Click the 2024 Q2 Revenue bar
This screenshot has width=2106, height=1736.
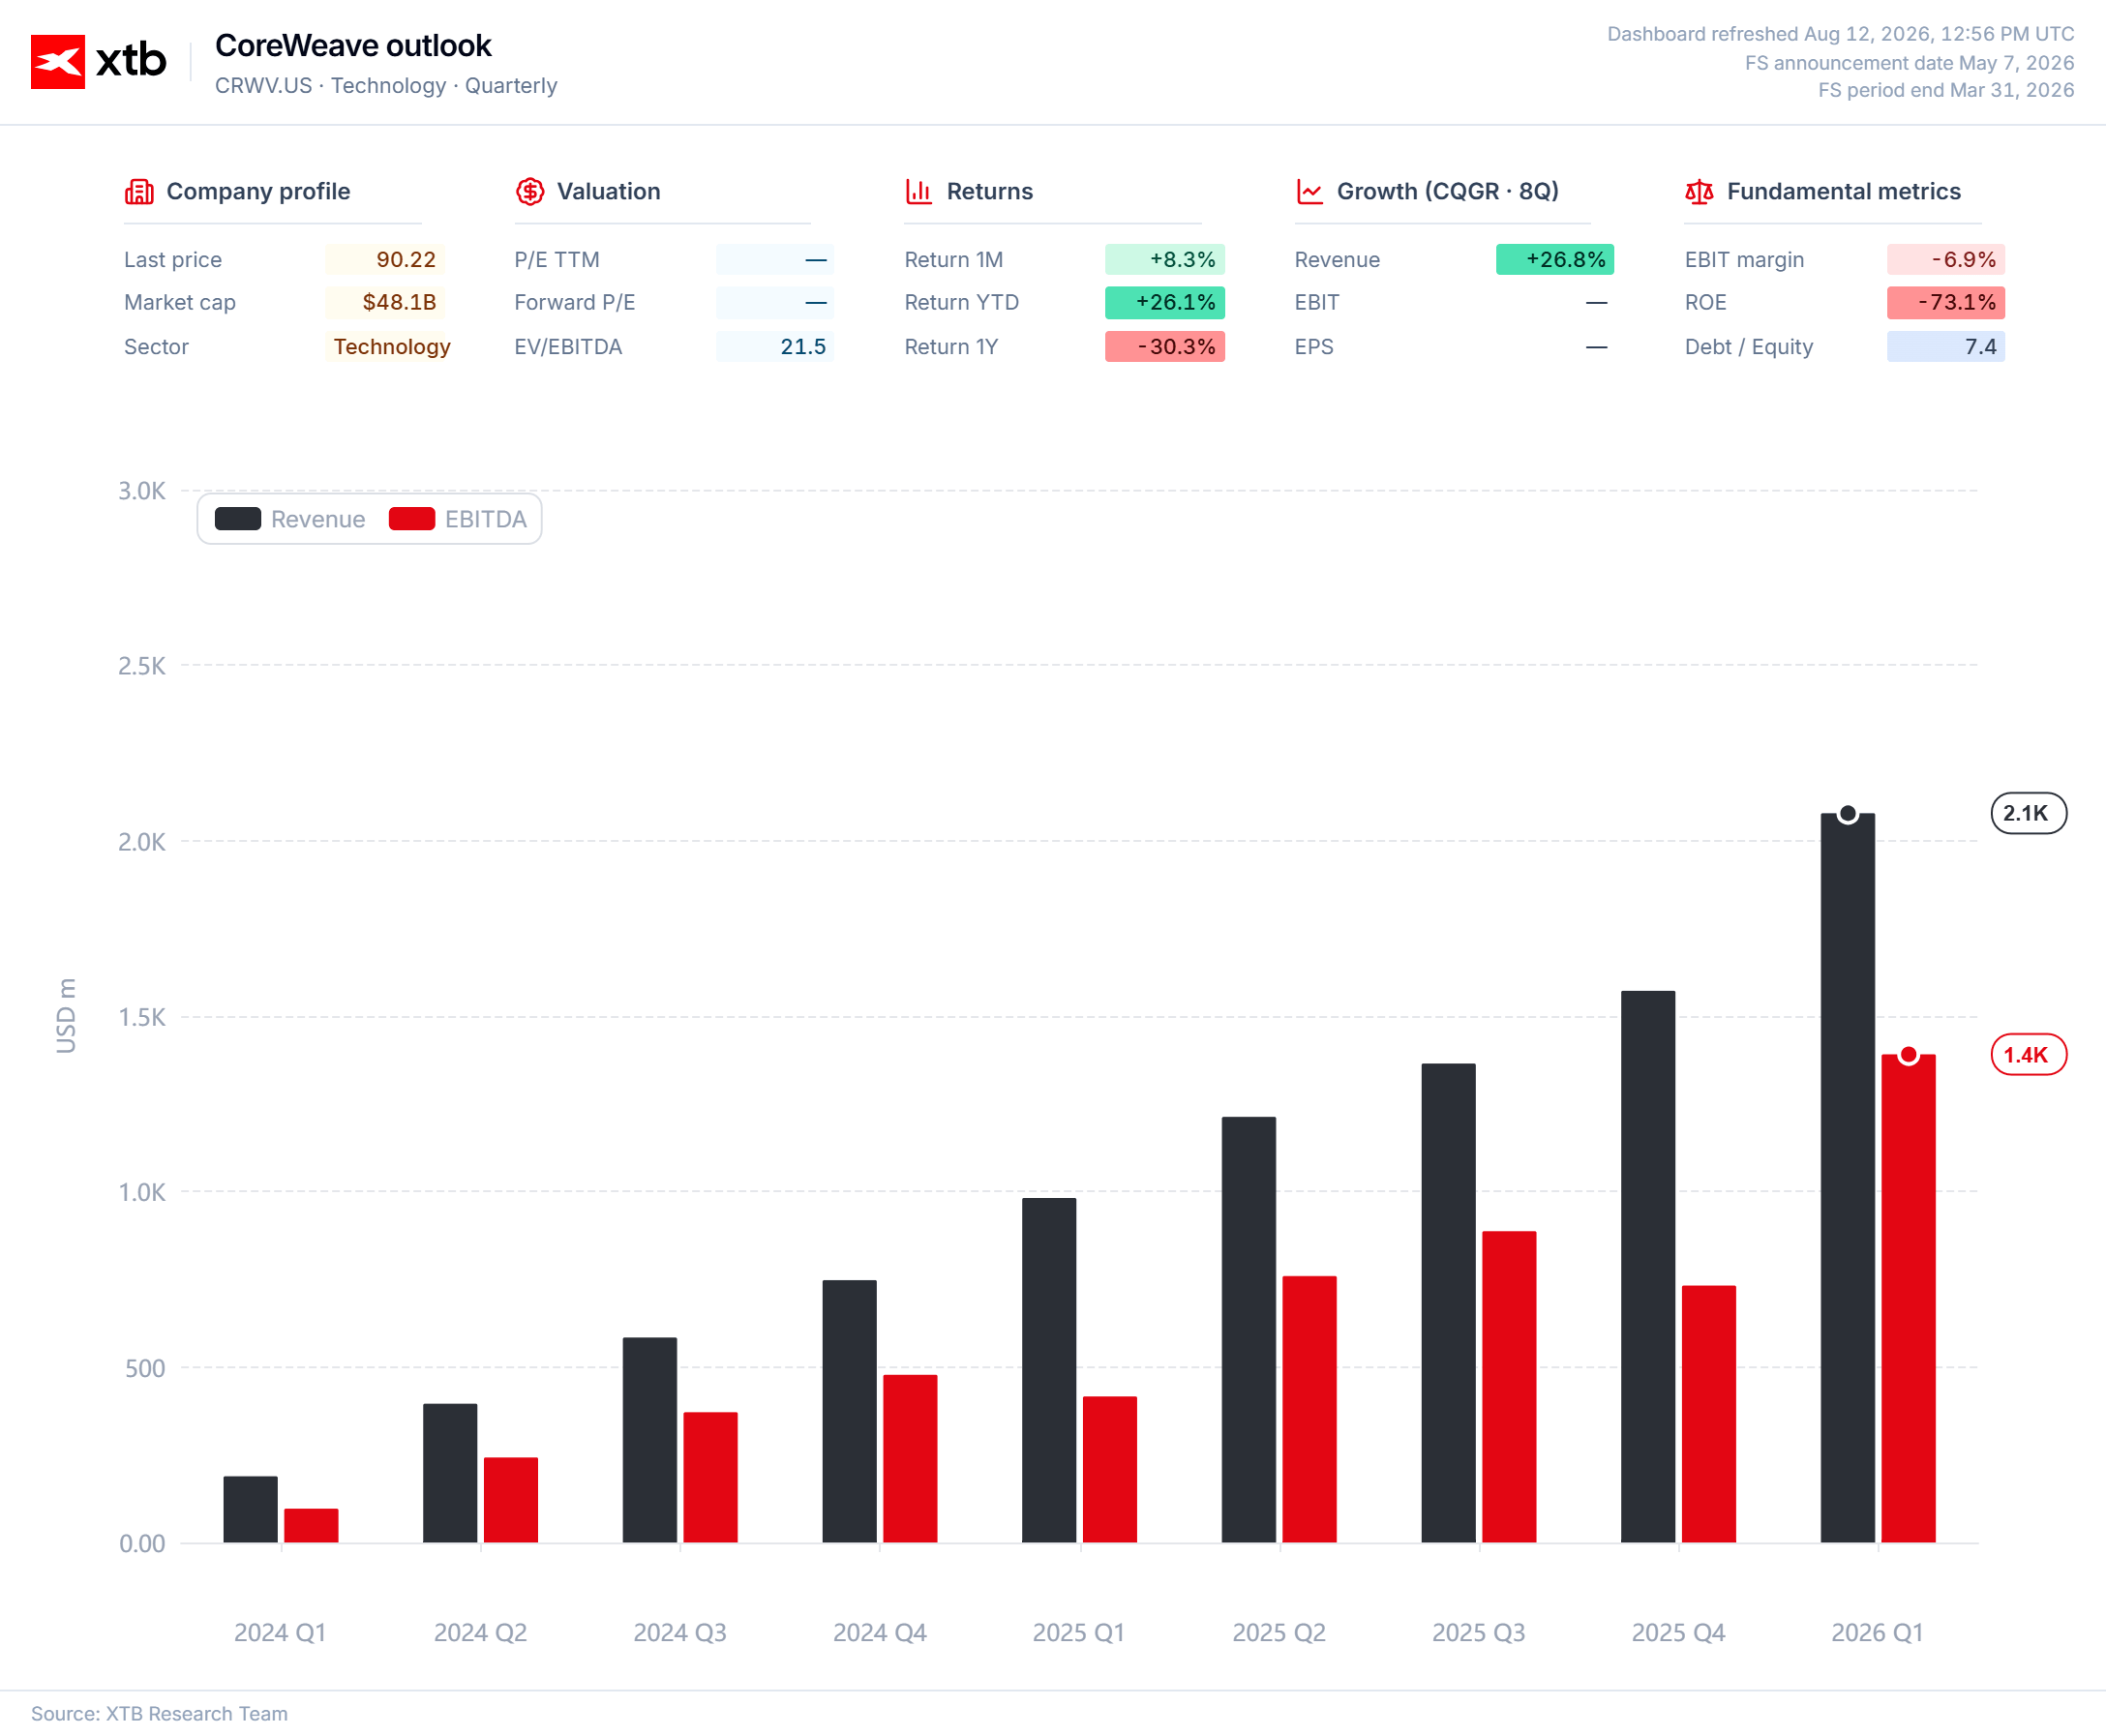(x=450, y=1474)
